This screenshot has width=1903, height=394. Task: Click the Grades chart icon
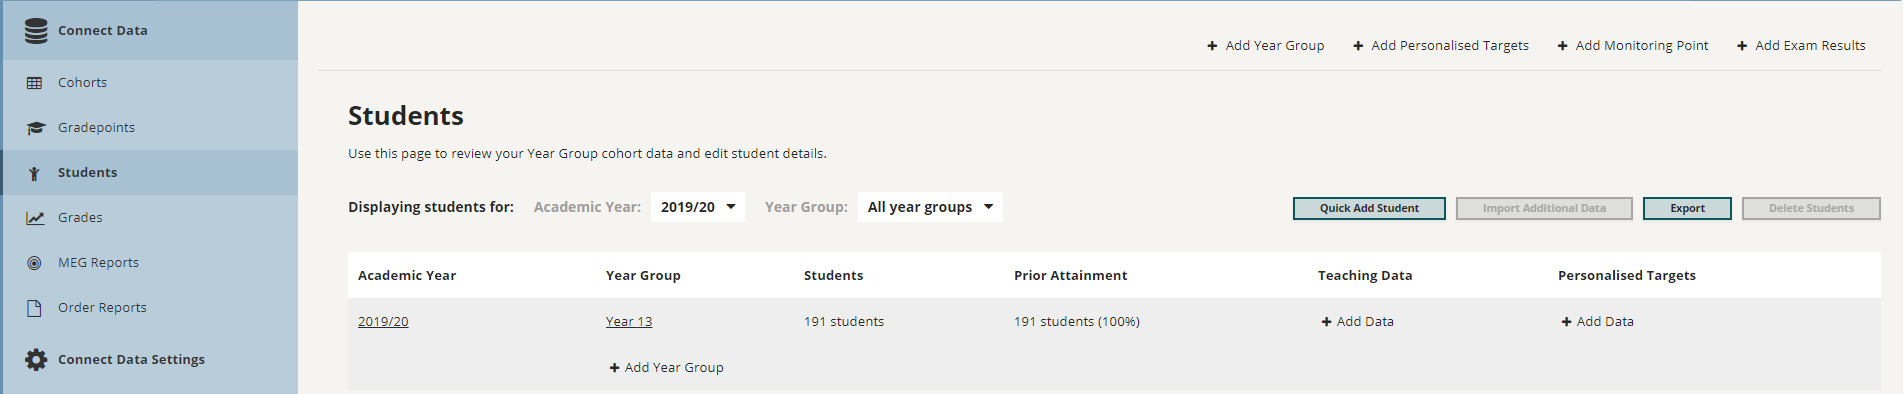[x=35, y=218]
